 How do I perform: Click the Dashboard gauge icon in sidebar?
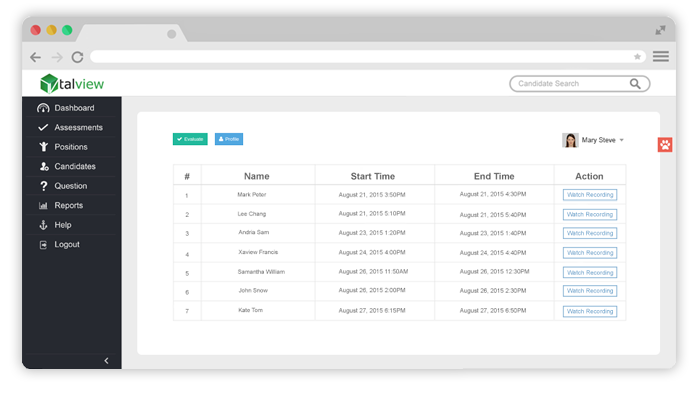click(x=43, y=108)
